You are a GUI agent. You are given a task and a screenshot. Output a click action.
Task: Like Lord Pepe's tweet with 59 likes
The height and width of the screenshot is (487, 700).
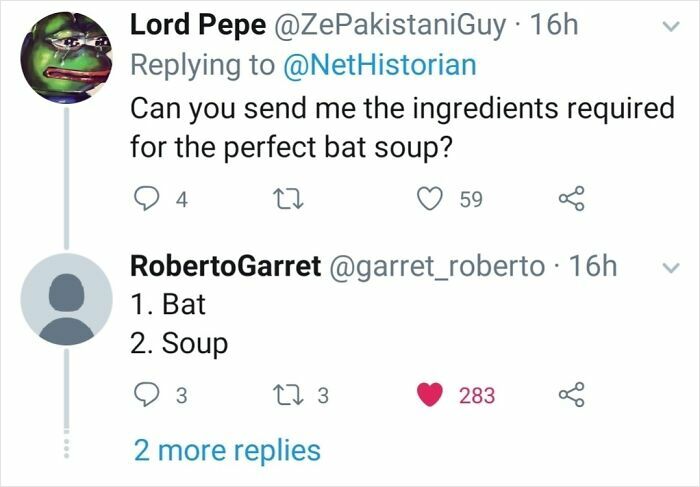[433, 200]
